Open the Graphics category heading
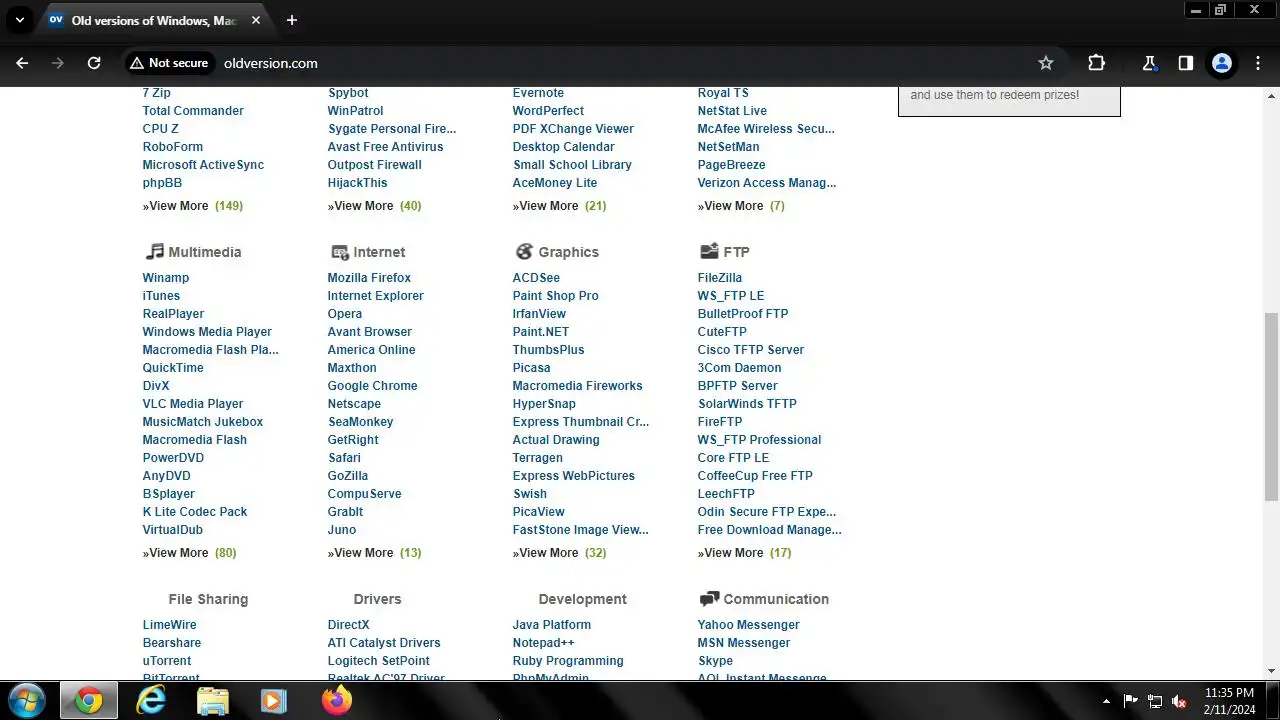The image size is (1280, 720). click(x=568, y=252)
